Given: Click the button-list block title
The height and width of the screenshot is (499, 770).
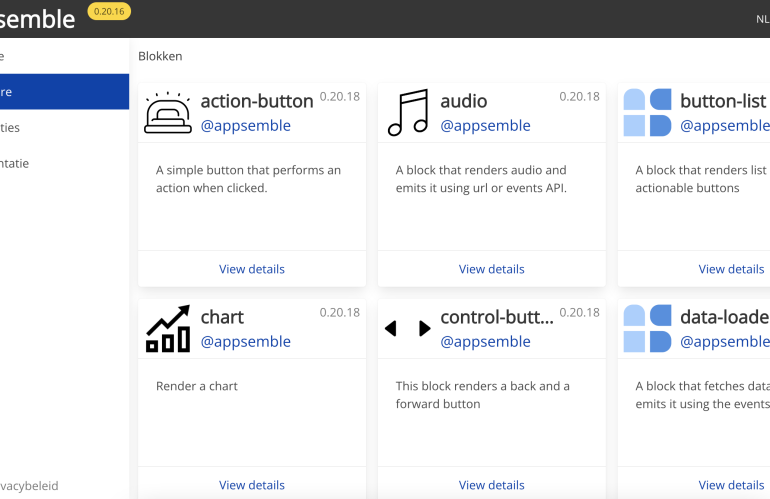Looking at the screenshot, I should tap(723, 101).
